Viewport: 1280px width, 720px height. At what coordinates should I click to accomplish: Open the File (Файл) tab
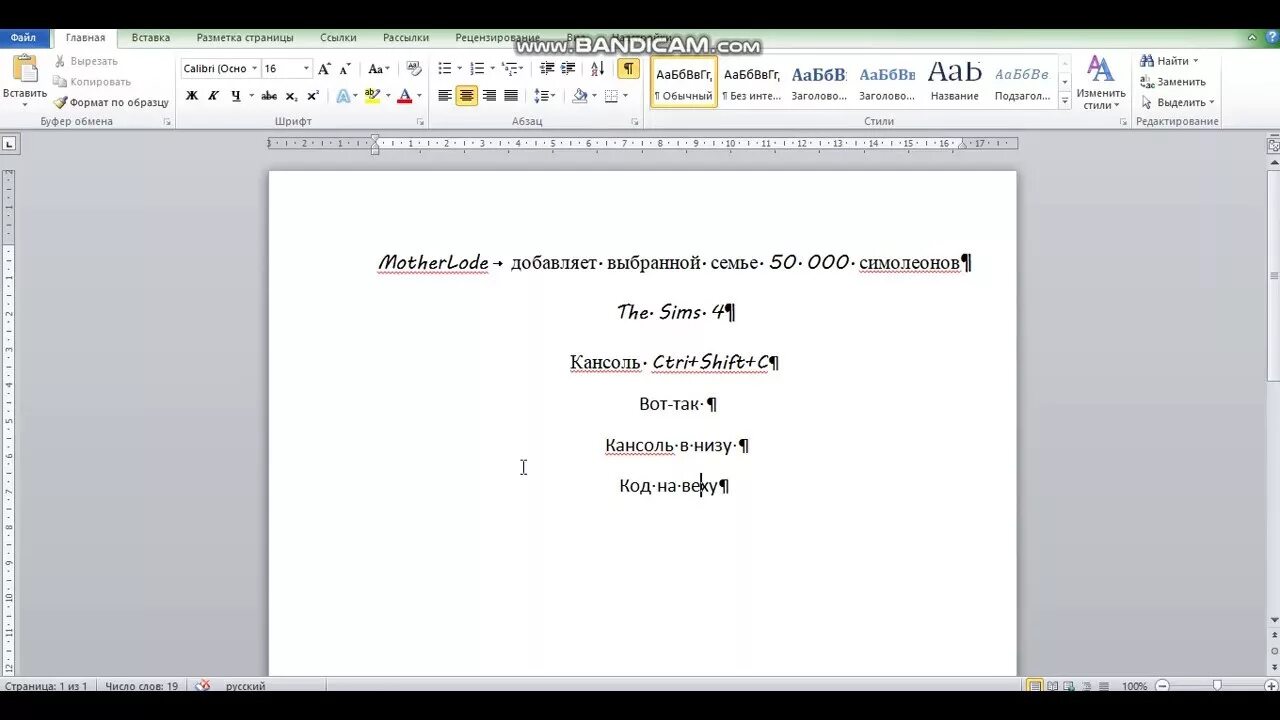23,38
